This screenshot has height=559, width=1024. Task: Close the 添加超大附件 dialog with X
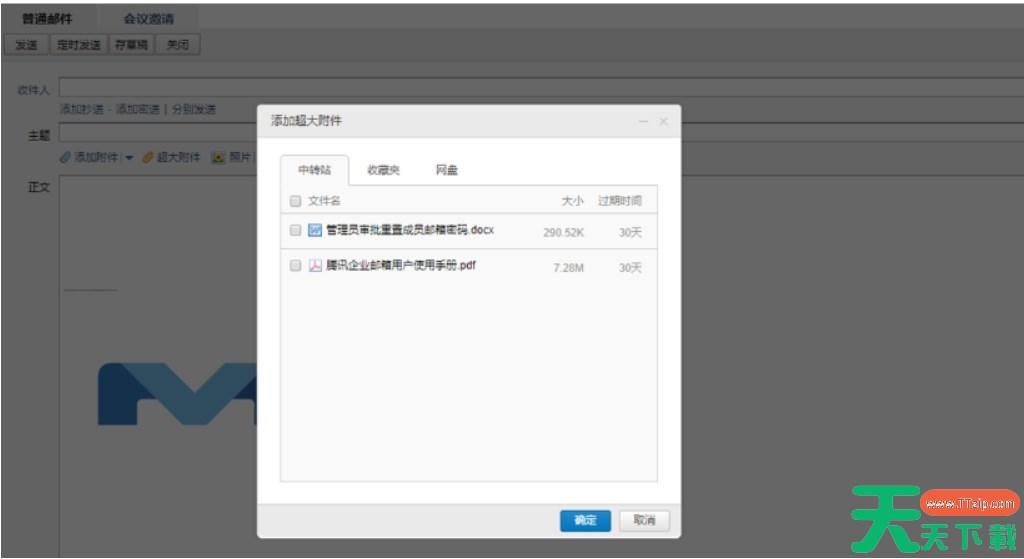point(663,121)
